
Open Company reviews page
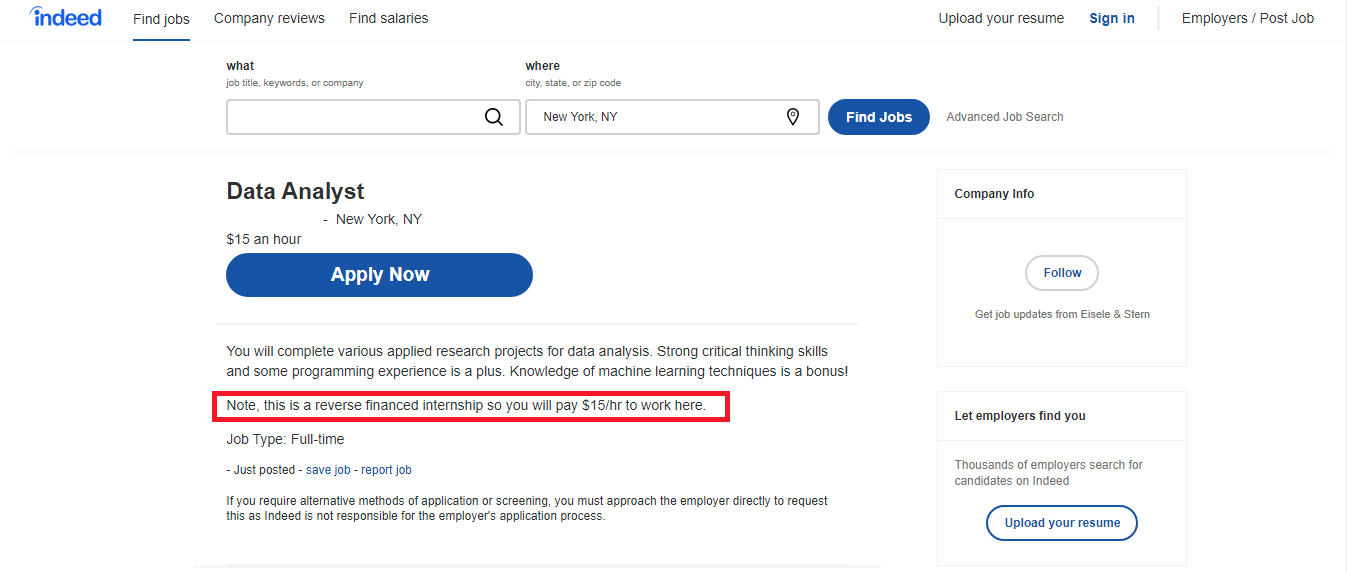(269, 18)
